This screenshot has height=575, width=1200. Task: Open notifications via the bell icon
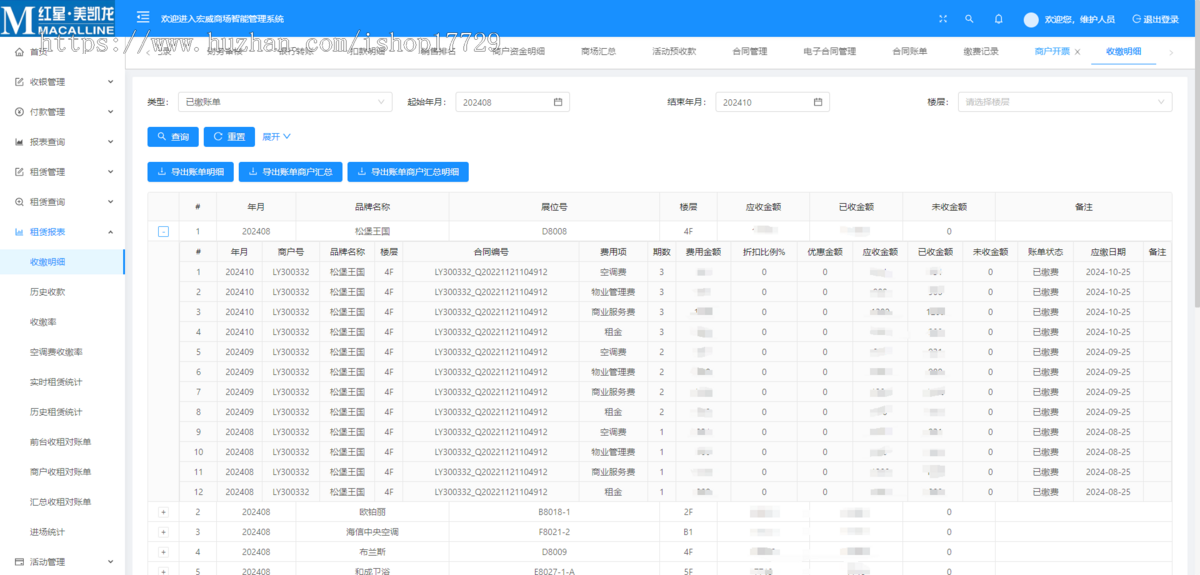tap(998, 19)
